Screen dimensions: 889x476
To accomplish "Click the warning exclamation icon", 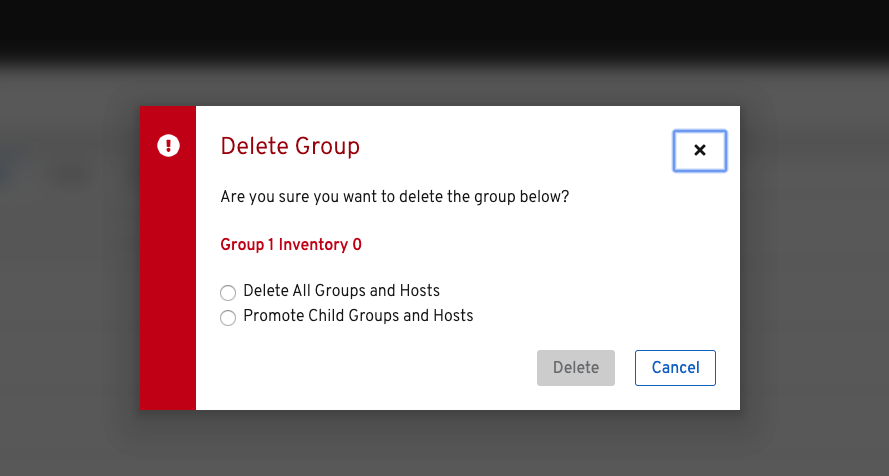I will coord(168,146).
